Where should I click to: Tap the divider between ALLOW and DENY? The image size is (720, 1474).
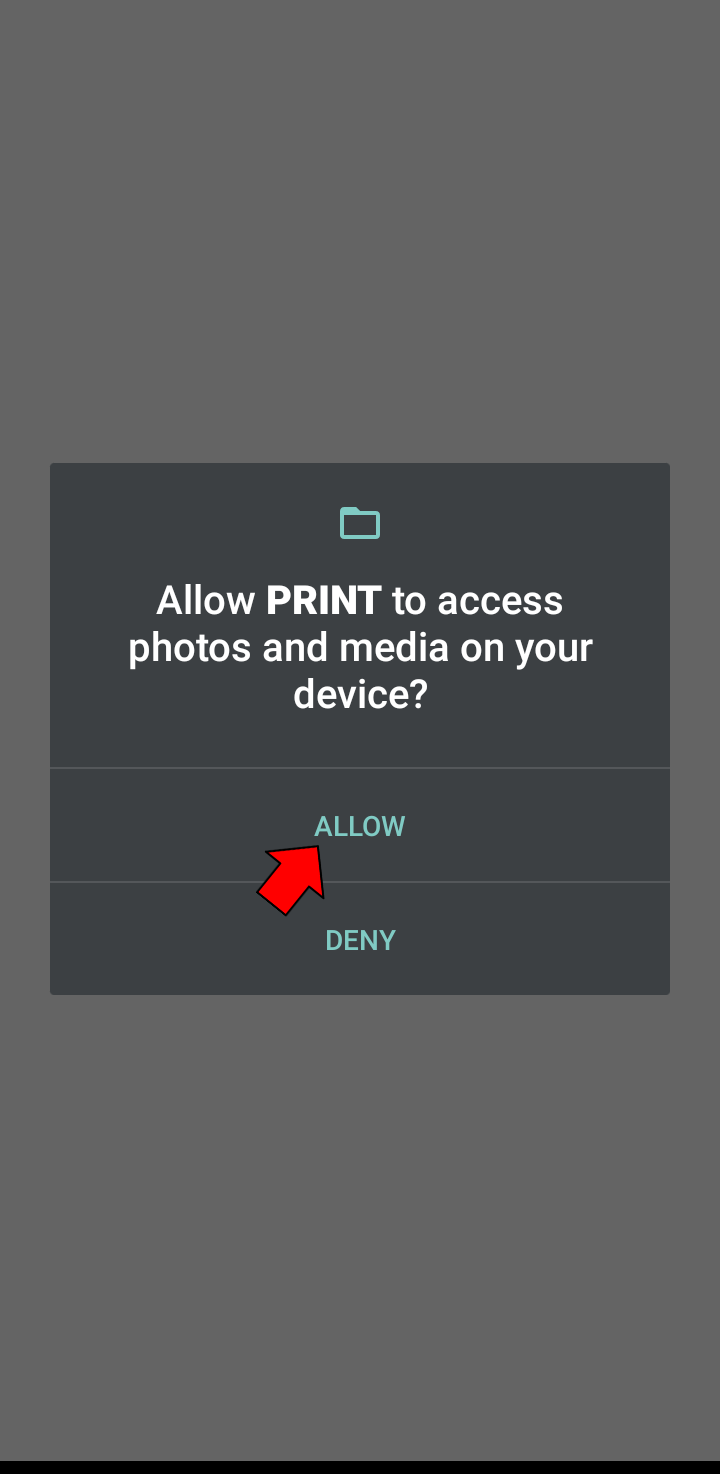click(x=360, y=882)
